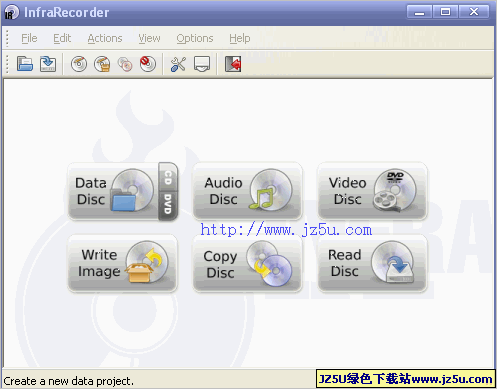This screenshot has width=497, height=389.
Task: Click the Erase disc red-mark icon
Action: pyautogui.click(x=148, y=64)
